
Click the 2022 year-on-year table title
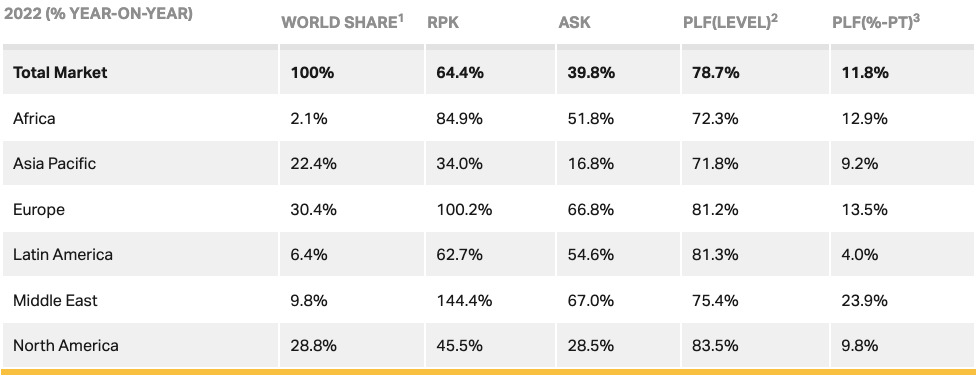(x=98, y=13)
